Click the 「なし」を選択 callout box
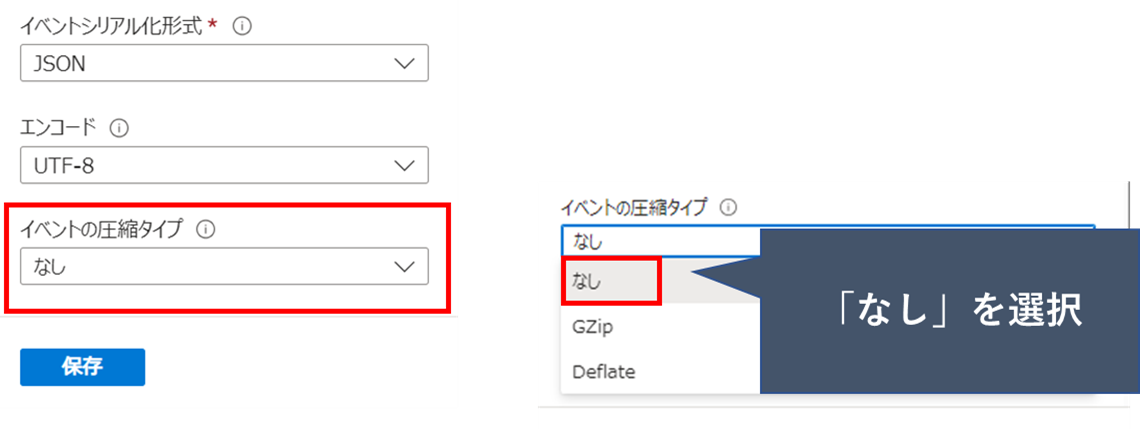The image size is (1140, 429). [x=950, y=311]
